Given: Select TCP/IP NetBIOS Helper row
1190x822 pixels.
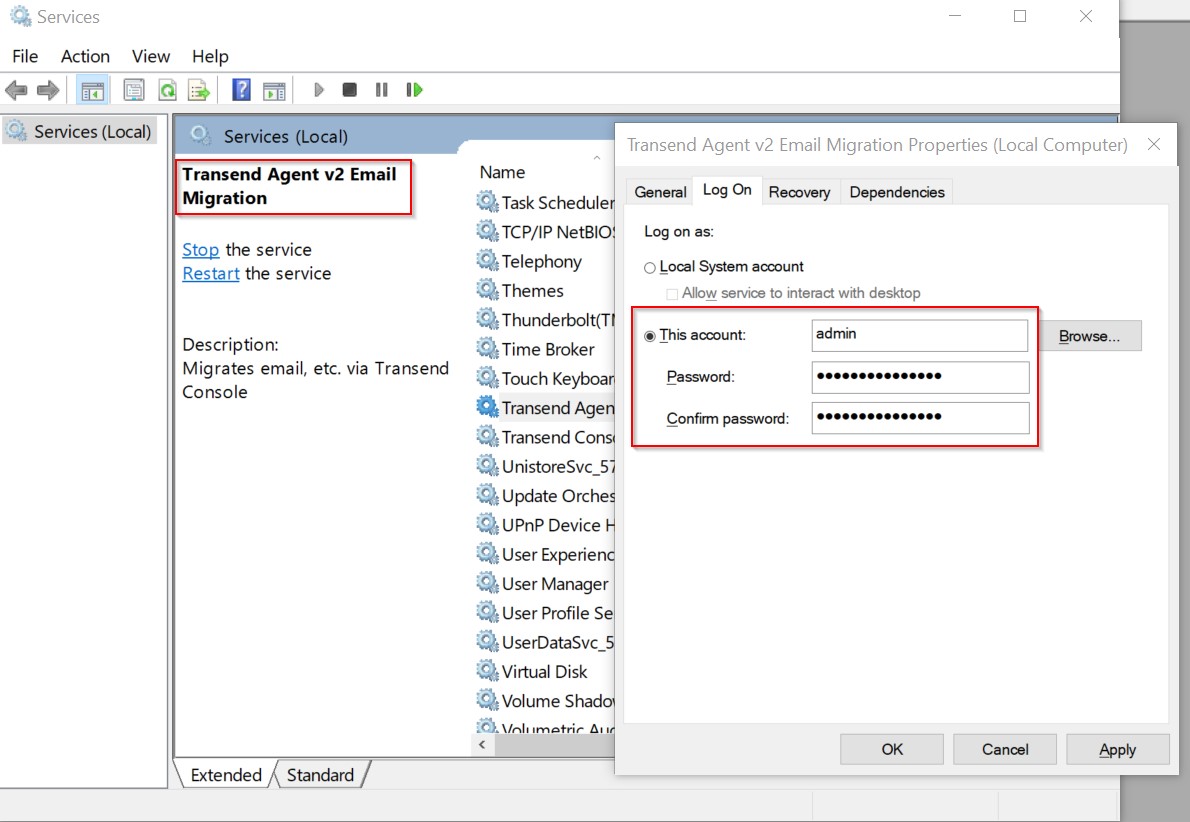Looking at the screenshot, I should tap(545, 231).
